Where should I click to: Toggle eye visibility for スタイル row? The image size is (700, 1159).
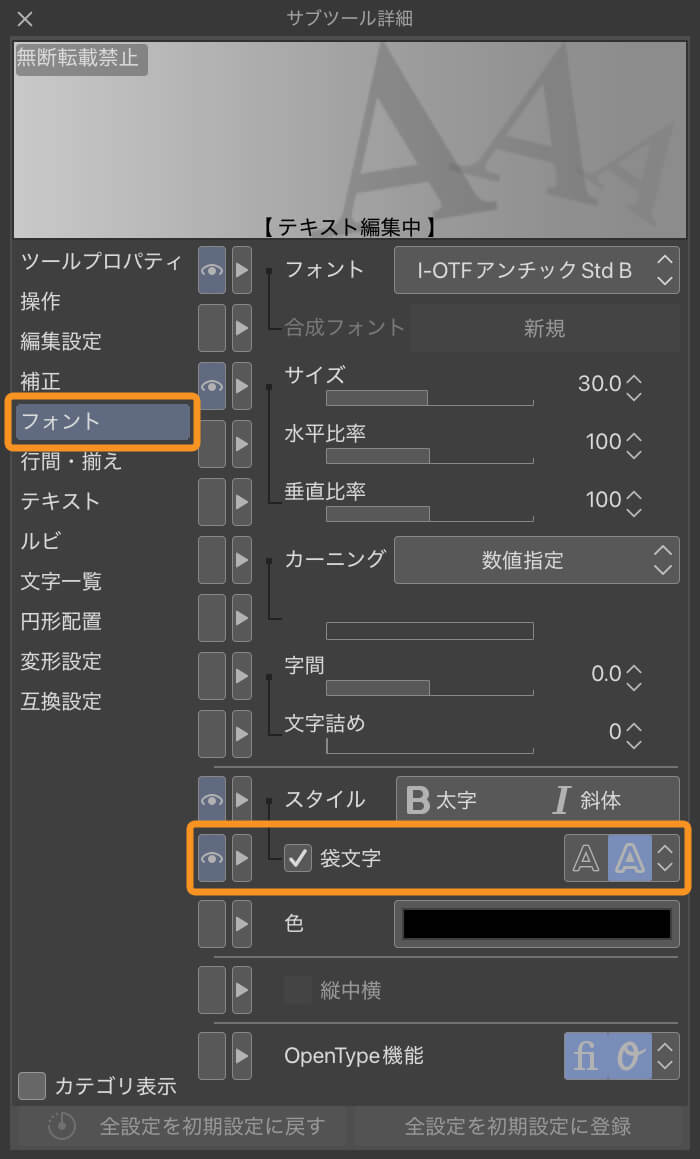[x=212, y=799]
